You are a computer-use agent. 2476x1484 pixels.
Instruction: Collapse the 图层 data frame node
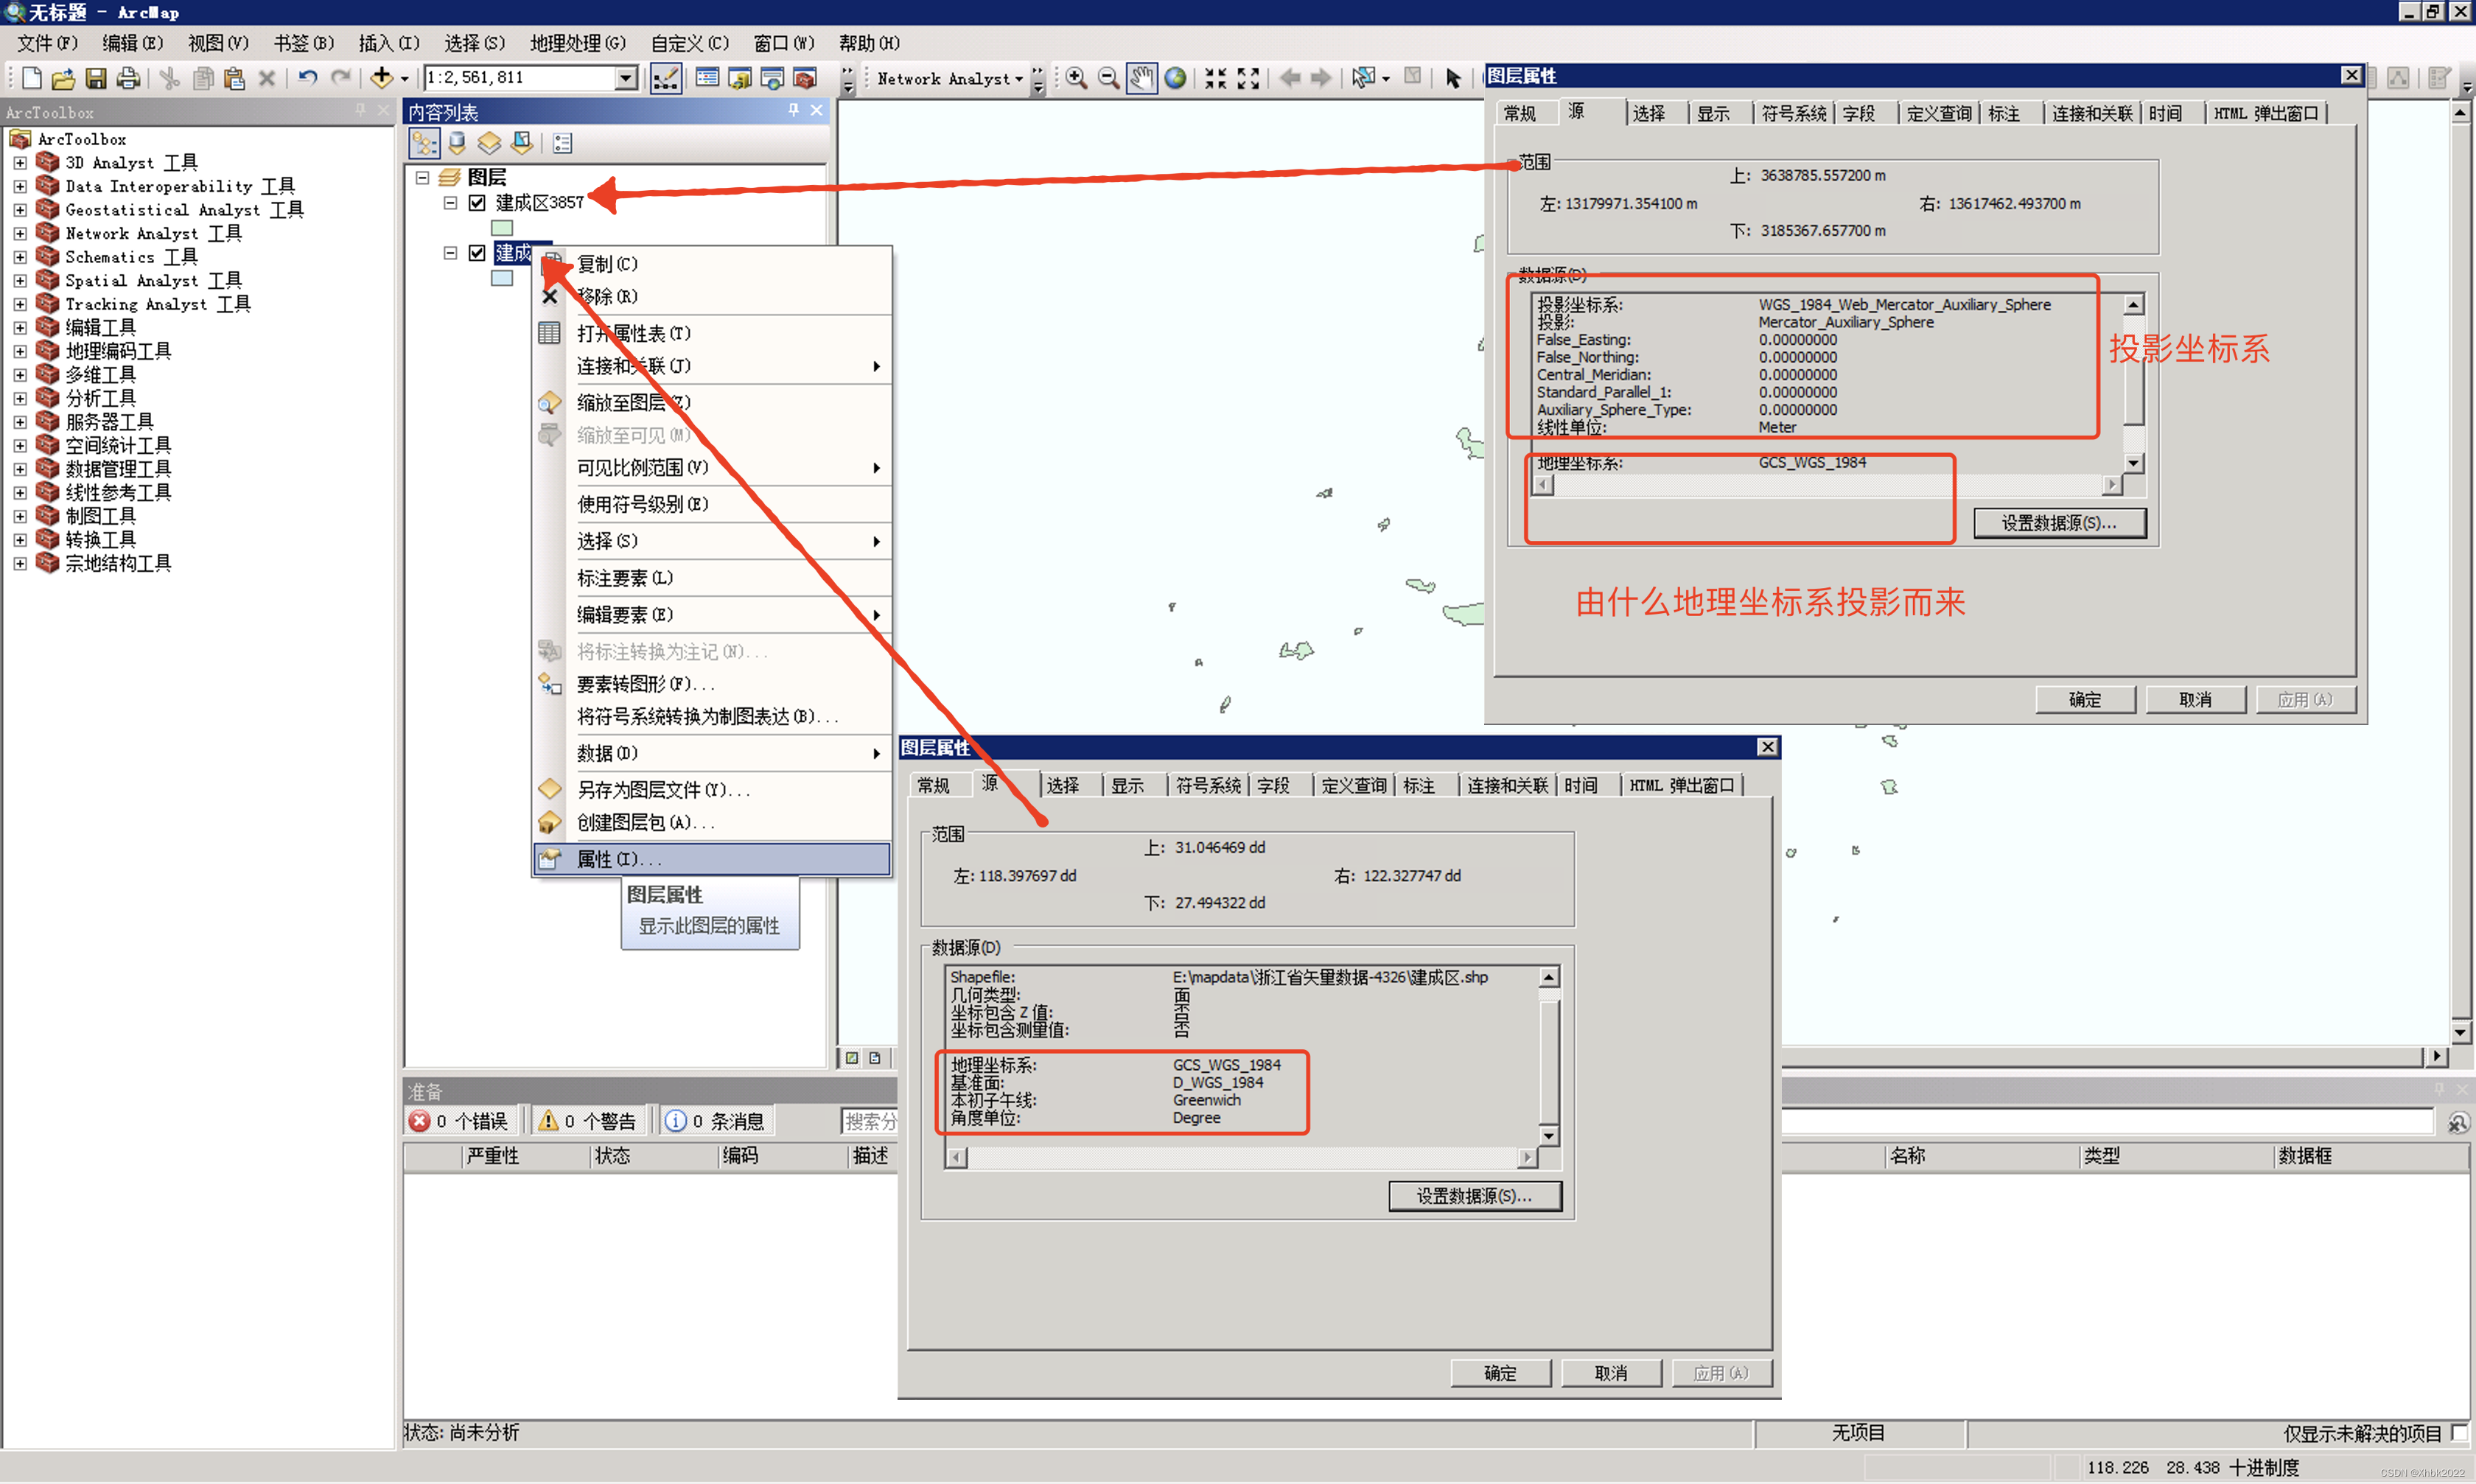[423, 178]
